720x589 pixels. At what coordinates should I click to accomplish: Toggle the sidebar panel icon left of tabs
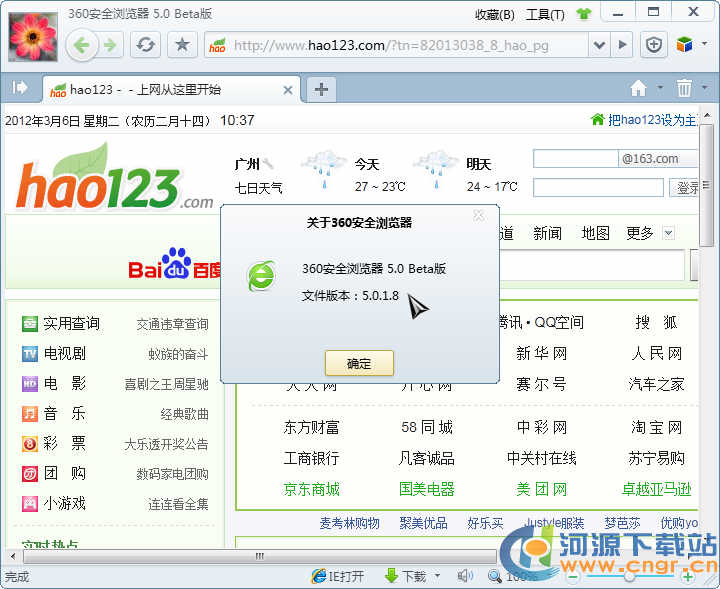point(20,87)
